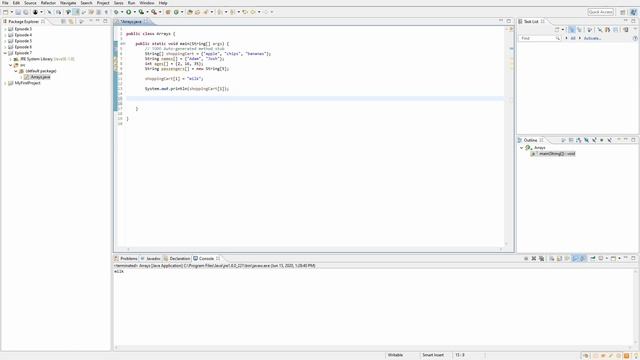The height and width of the screenshot is (360, 640).
Task: Click the Task List help question icon
Action: click(x=635, y=38)
